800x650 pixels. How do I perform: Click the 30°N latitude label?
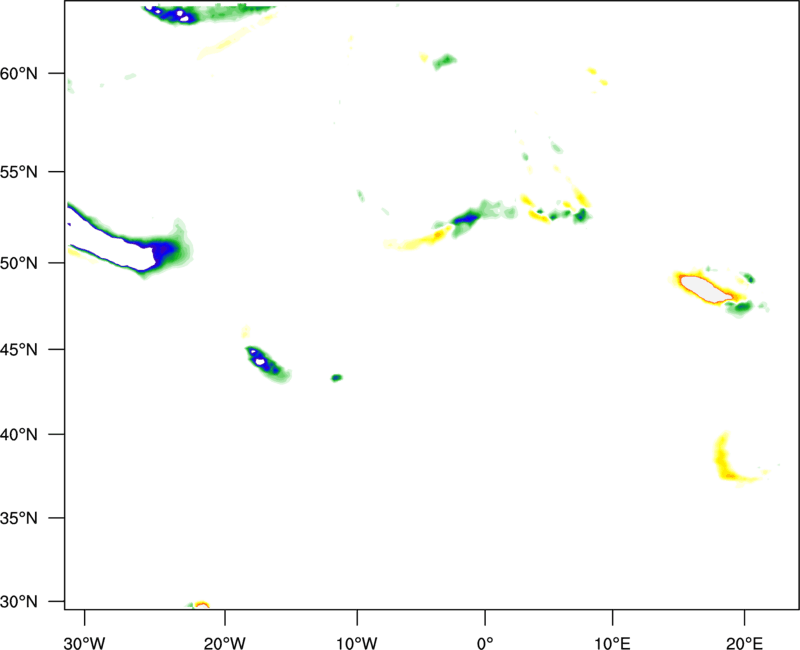point(19,602)
